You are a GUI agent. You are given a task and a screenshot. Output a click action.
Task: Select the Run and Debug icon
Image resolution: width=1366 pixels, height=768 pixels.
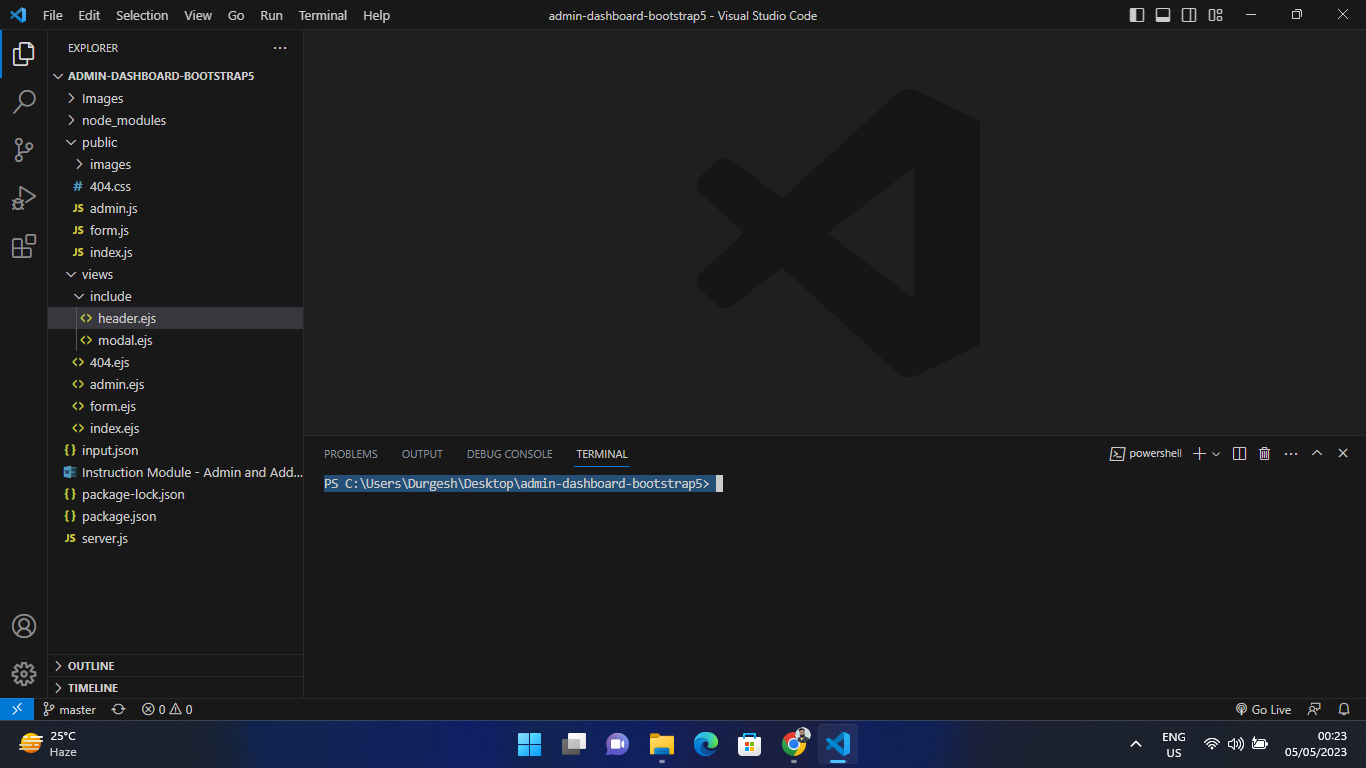coord(24,198)
